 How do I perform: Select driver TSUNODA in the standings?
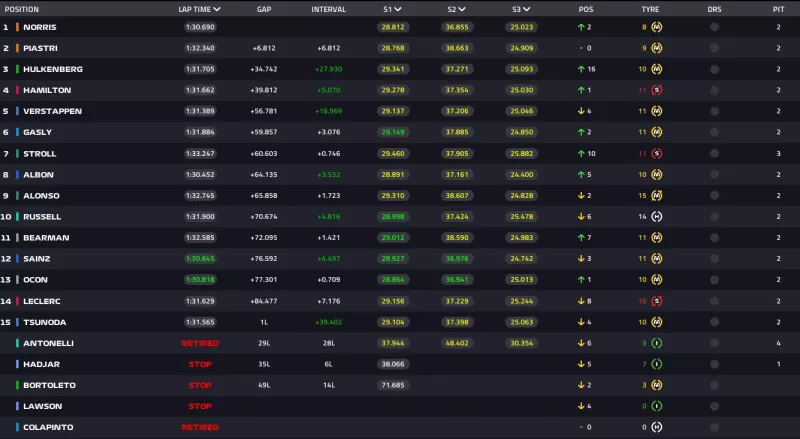coord(44,322)
